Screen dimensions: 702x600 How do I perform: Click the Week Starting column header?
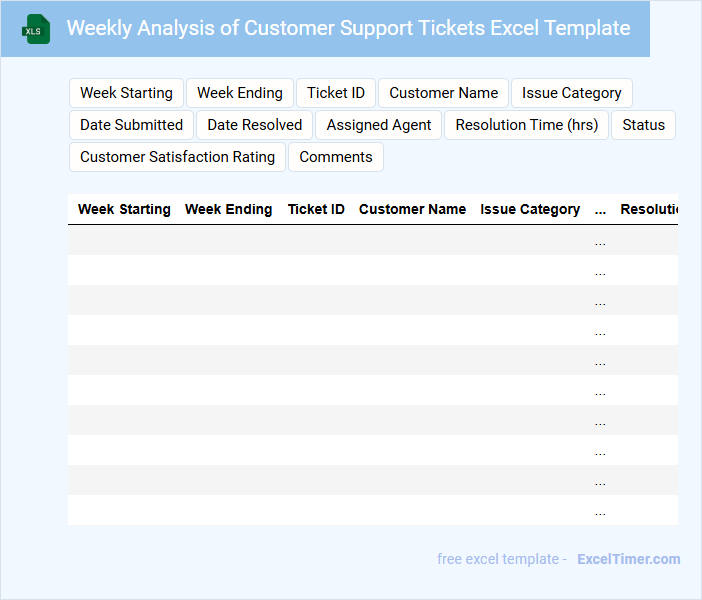(x=124, y=210)
